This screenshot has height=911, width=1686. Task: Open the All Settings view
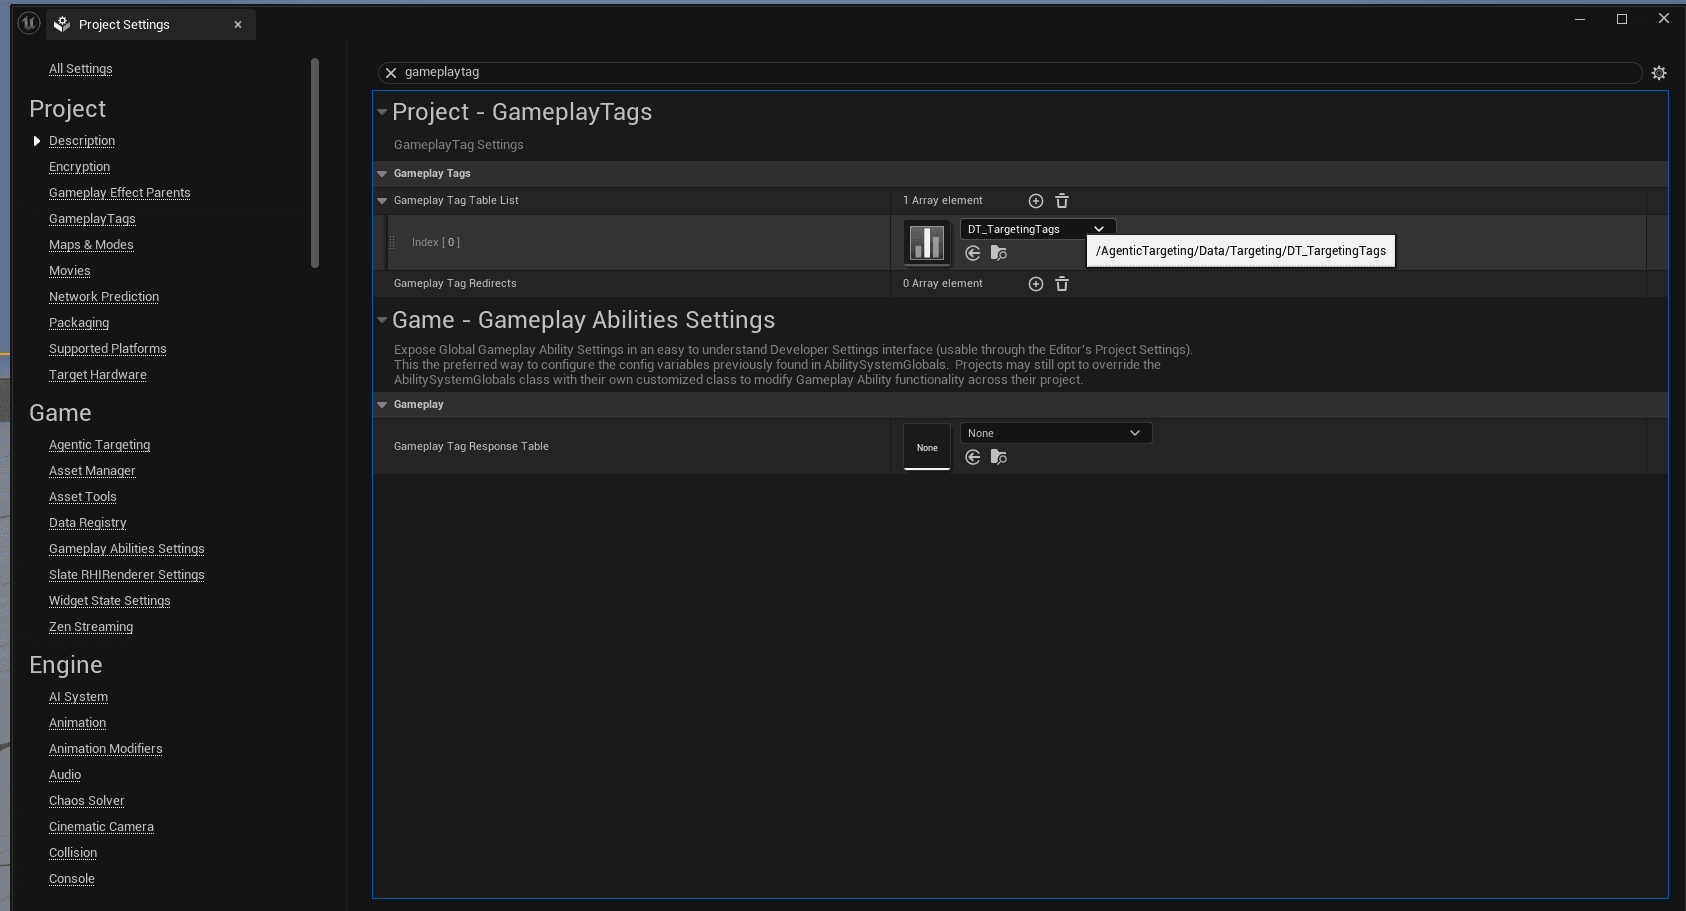point(80,68)
